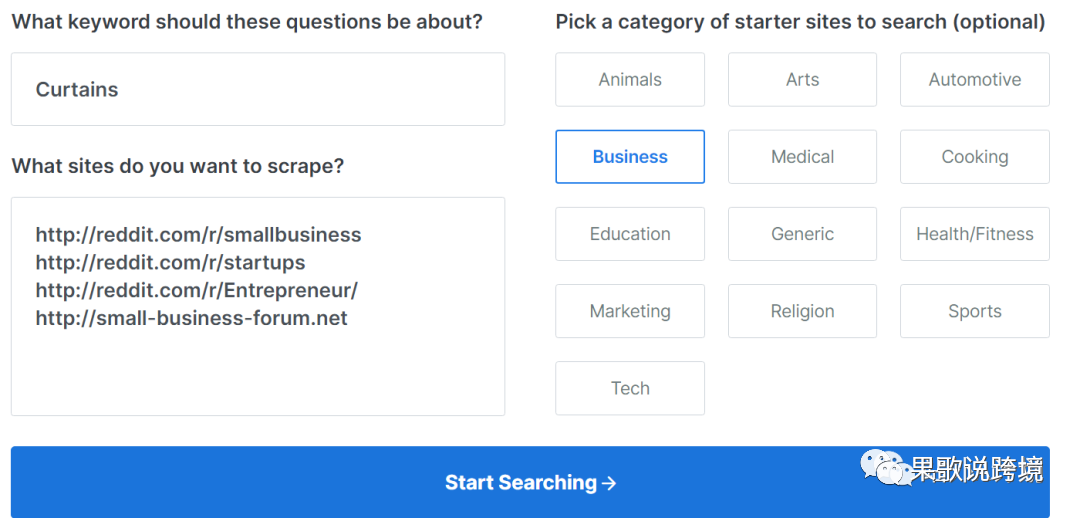Screen dimensions: 1080x518
Task: Click the small-business-forum.net URL line
Action: 191,318
